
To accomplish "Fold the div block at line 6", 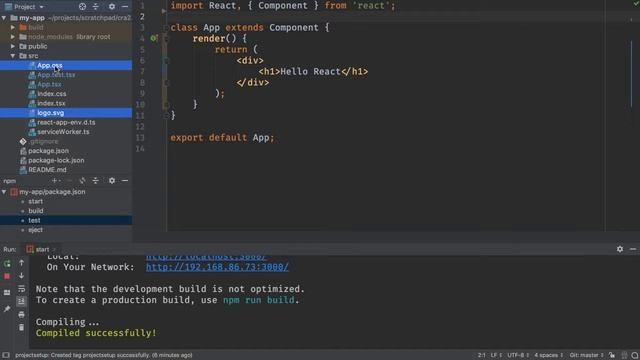I will click(166, 61).
